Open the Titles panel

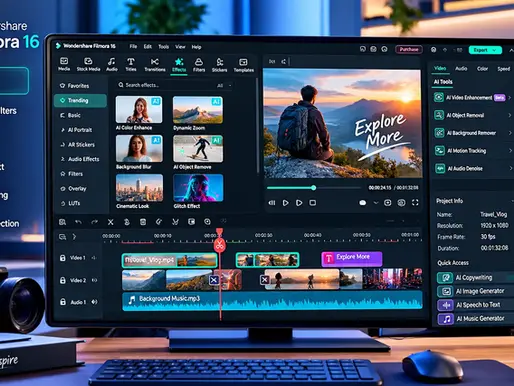tap(131, 64)
